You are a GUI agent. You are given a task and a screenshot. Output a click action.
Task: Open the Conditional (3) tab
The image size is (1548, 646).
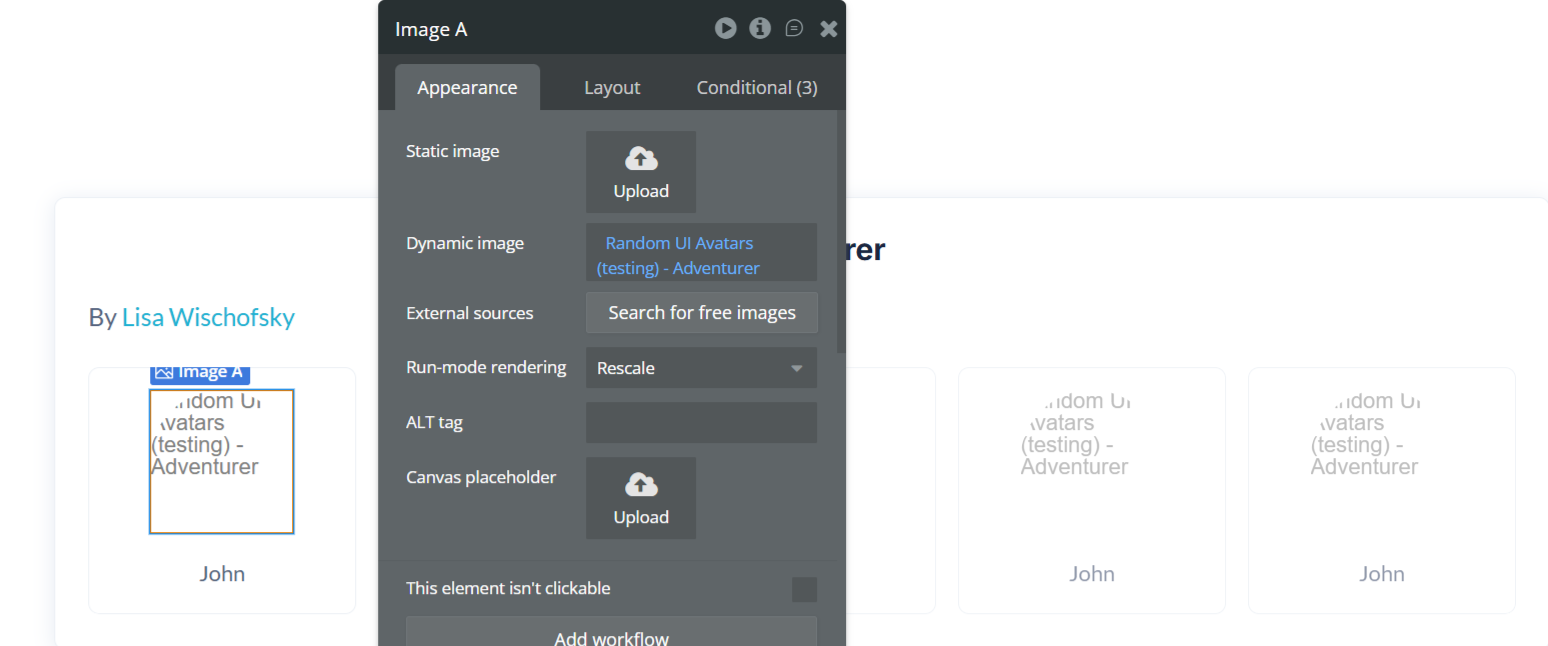click(x=757, y=88)
